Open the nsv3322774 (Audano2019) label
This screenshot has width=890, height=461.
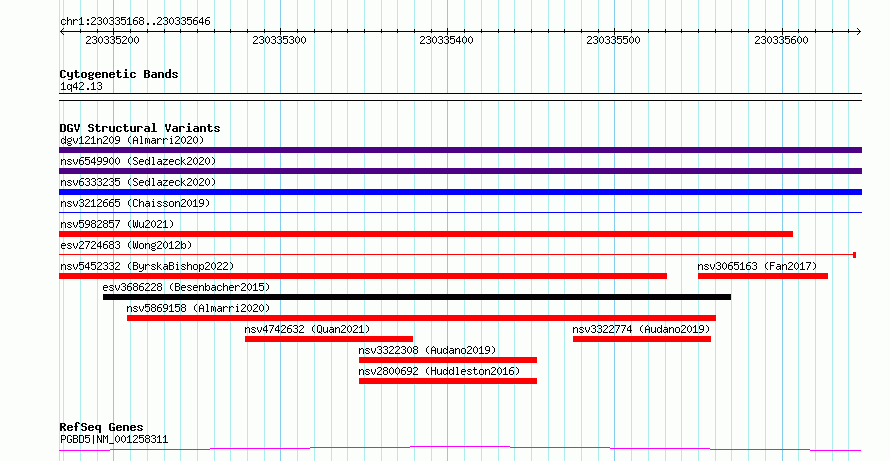[641, 329]
